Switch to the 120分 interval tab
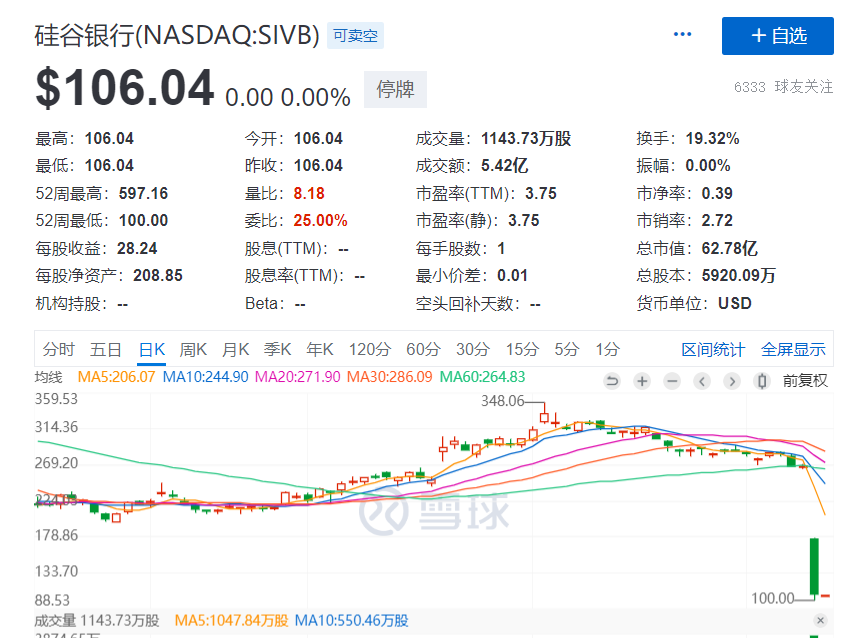The width and height of the screenshot is (845, 638). point(370,350)
